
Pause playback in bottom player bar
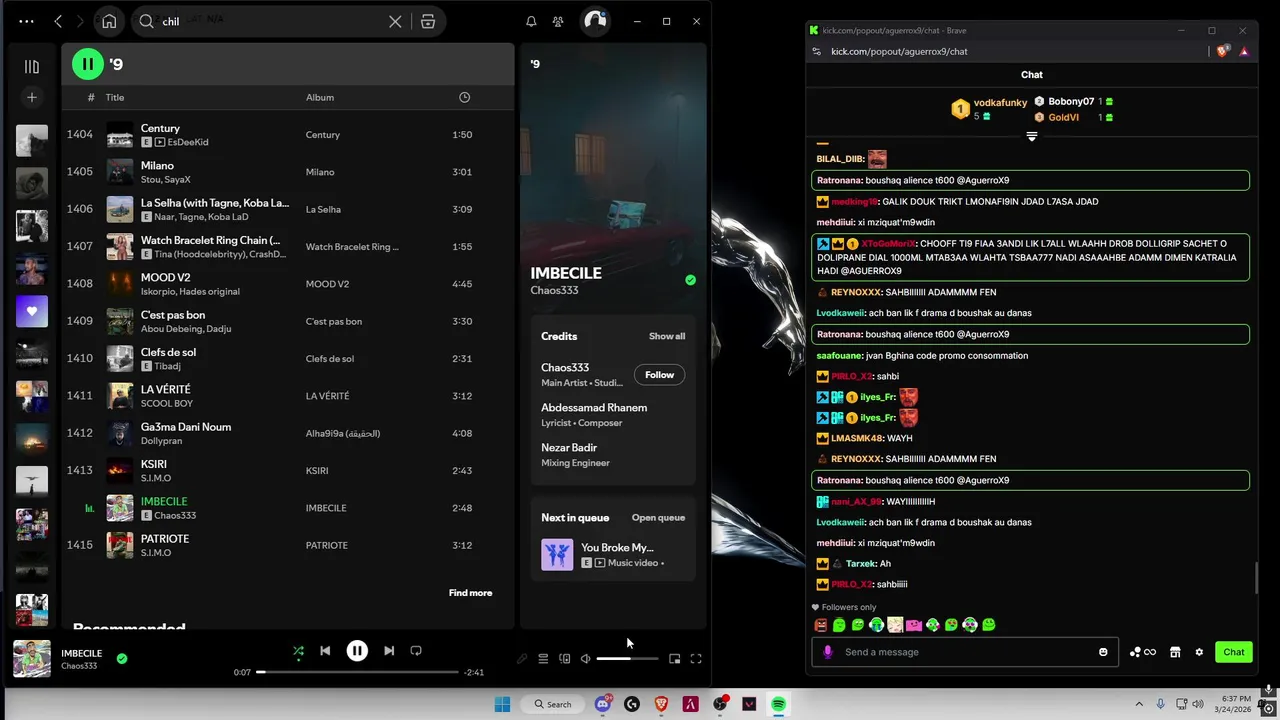(x=357, y=651)
